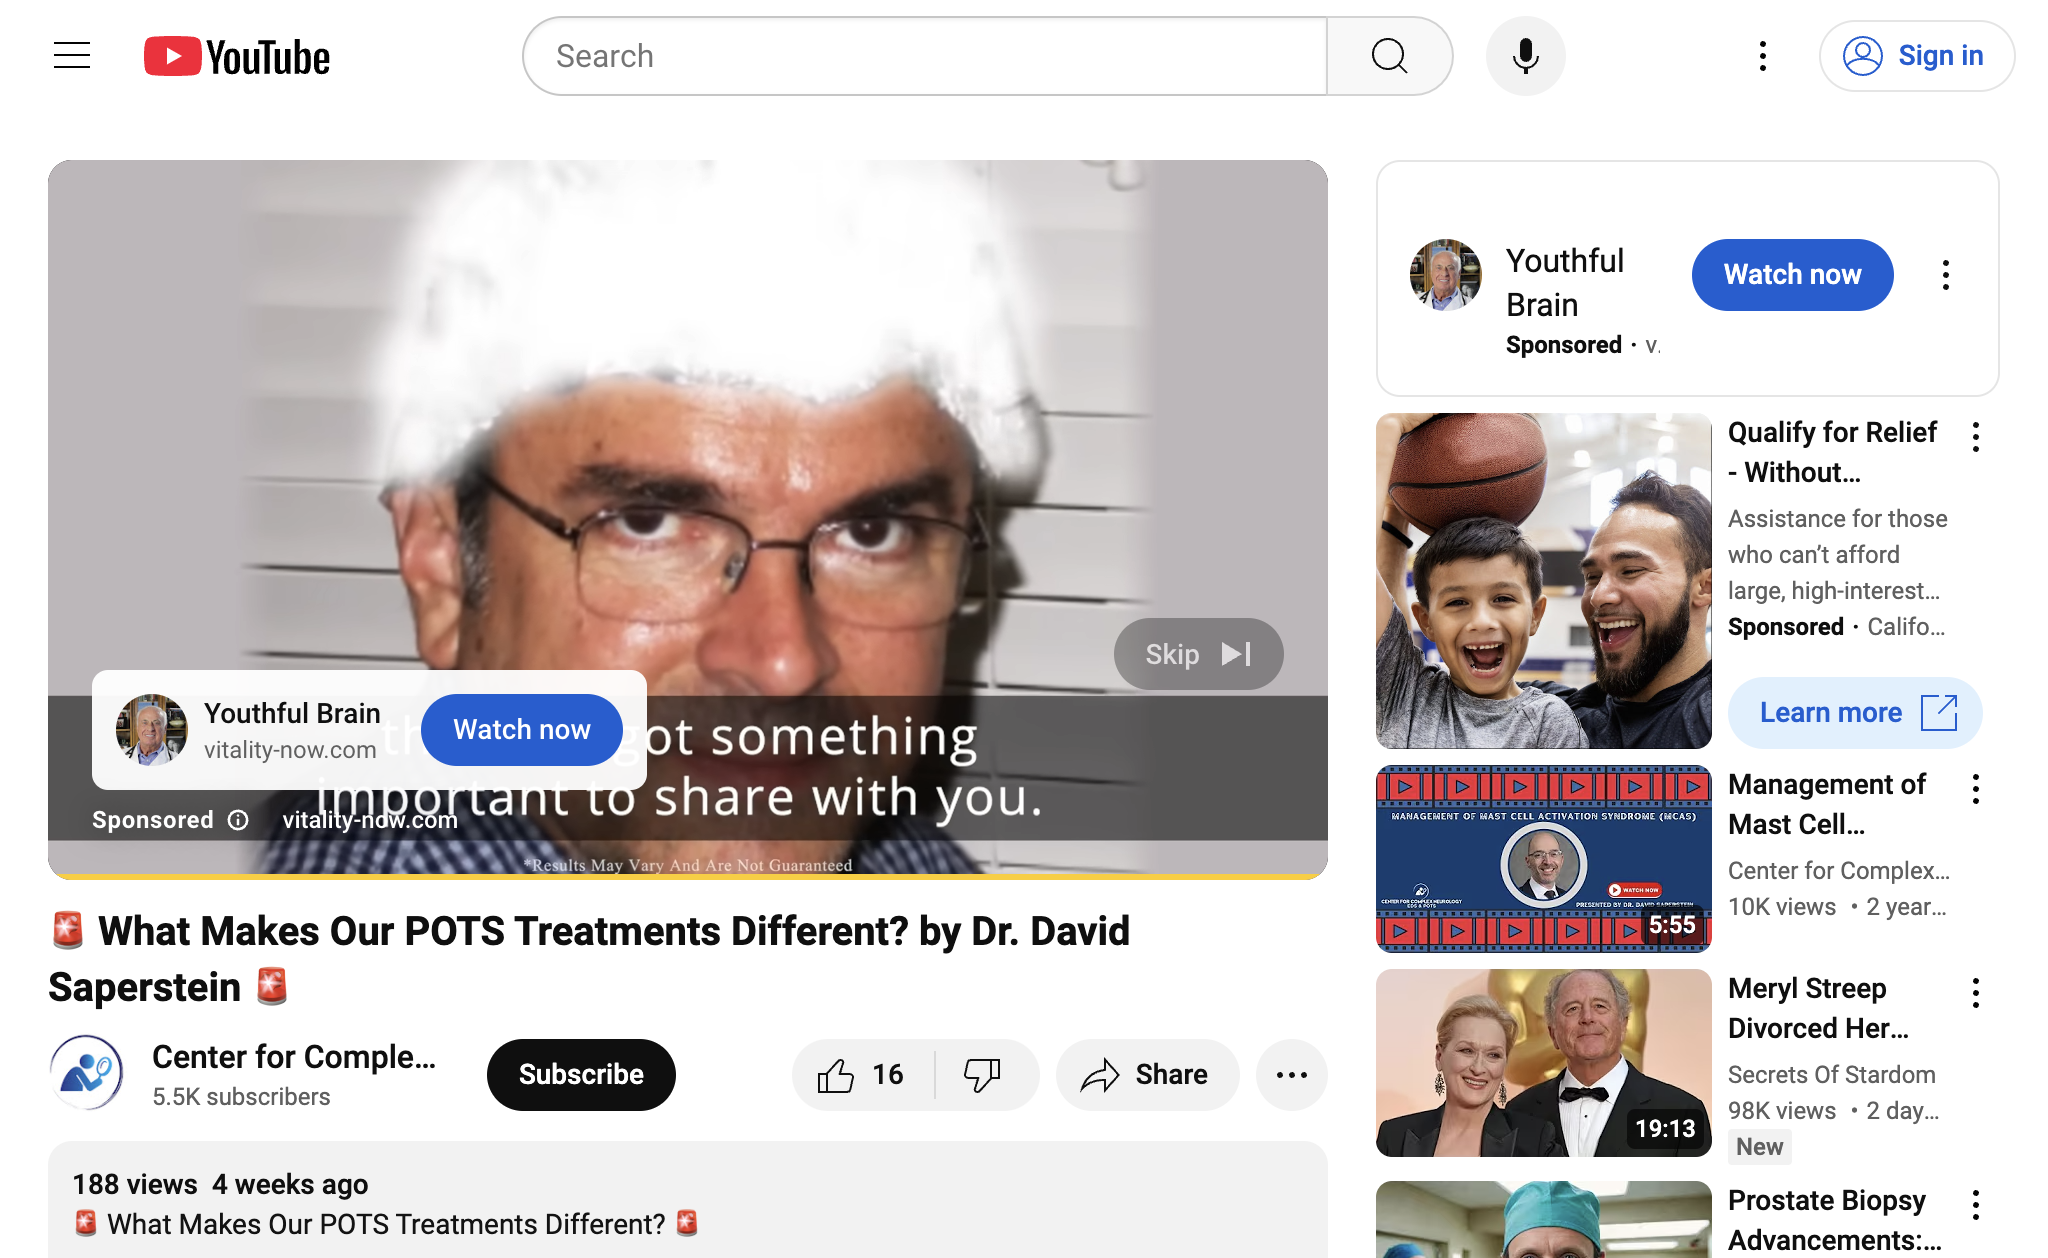Click the Qualify for Relief - Without title
The width and height of the screenshot is (2048, 1258).
(1832, 452)
